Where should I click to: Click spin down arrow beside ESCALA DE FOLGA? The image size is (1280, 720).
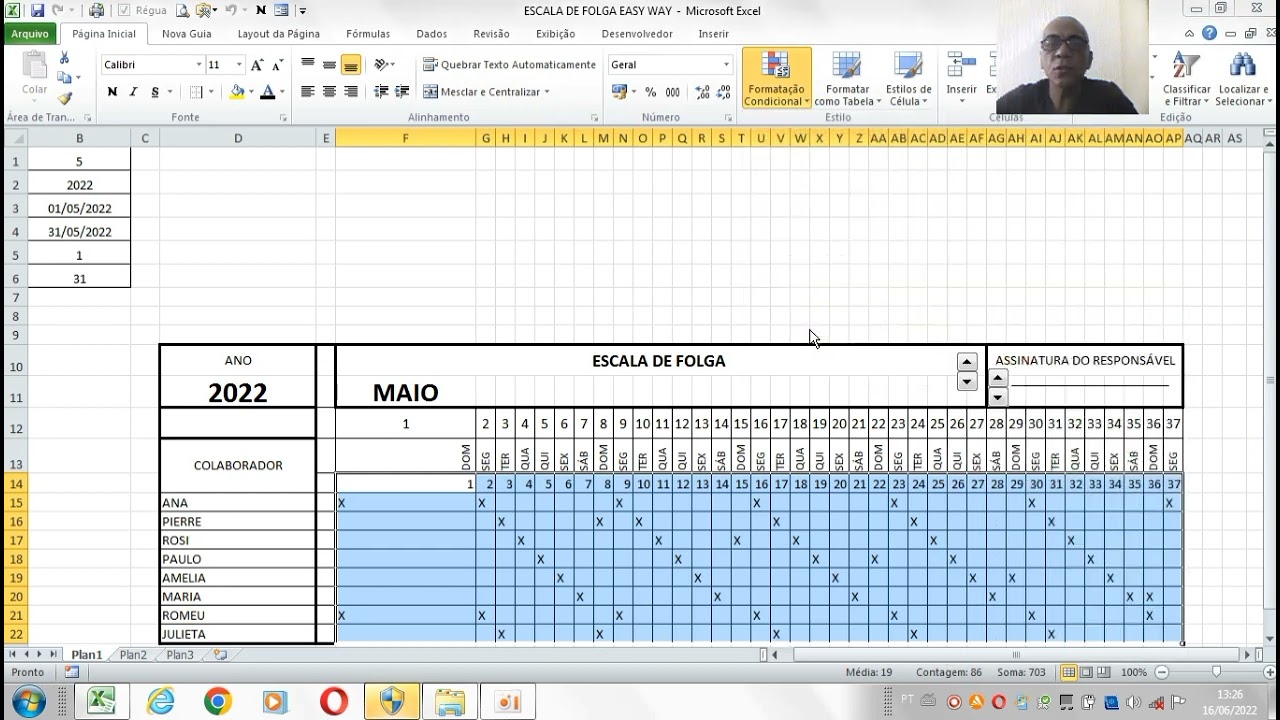coord(966,381)
